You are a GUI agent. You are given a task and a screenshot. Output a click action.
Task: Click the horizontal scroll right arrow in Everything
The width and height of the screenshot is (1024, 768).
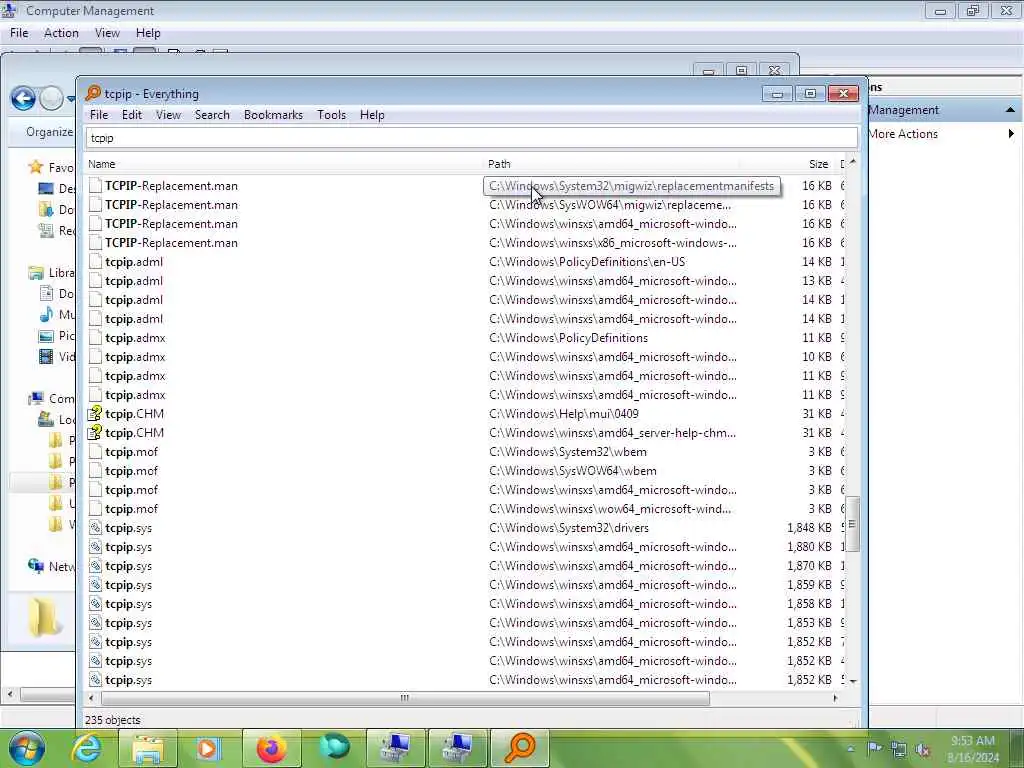(835, 698)
